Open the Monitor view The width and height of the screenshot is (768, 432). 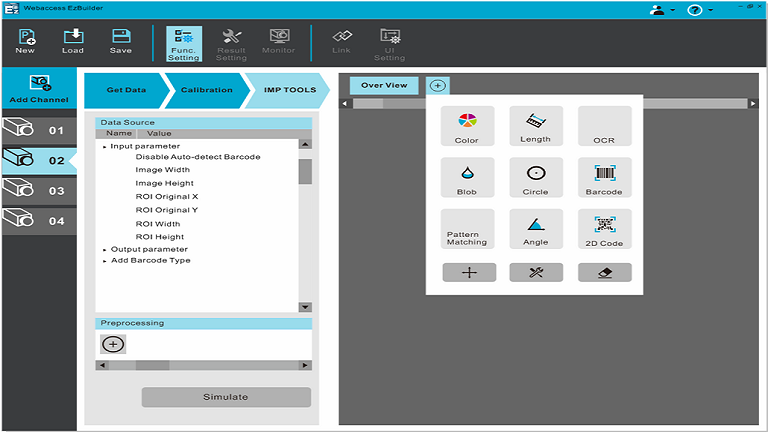point(279,42)
